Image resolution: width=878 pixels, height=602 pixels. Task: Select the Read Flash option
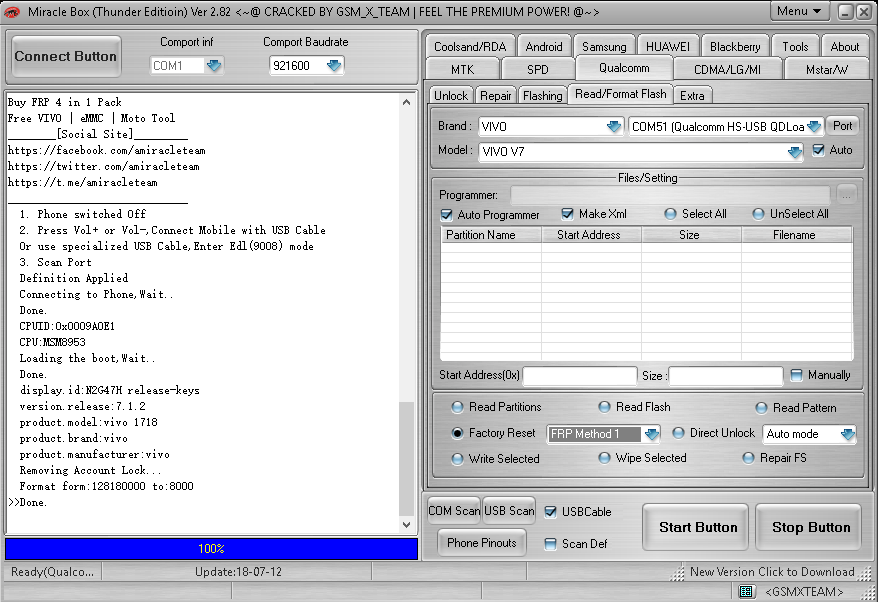pos(604,407)
